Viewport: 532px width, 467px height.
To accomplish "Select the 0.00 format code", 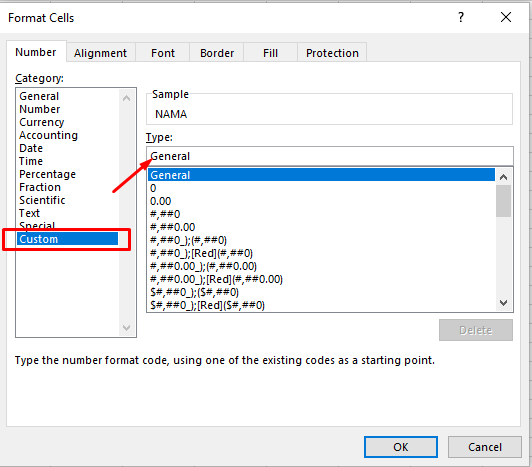I will (x=160, y=201).
